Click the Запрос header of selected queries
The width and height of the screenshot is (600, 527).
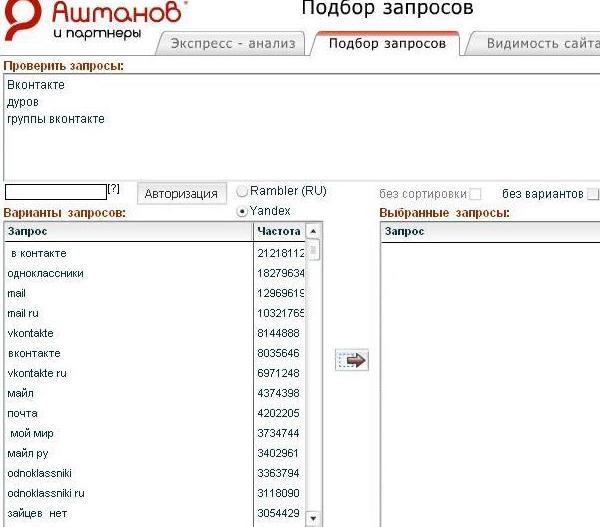coord(491,232)
